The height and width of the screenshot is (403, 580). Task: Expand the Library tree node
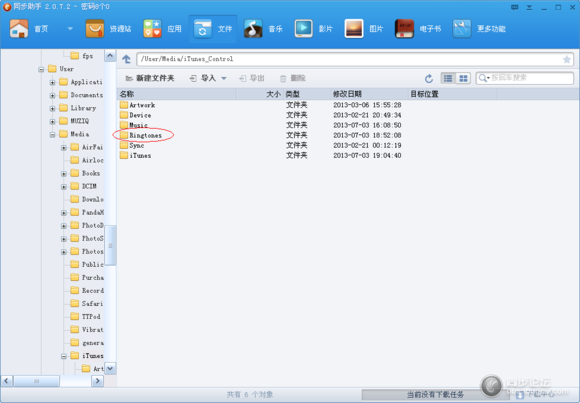[52, 108]
